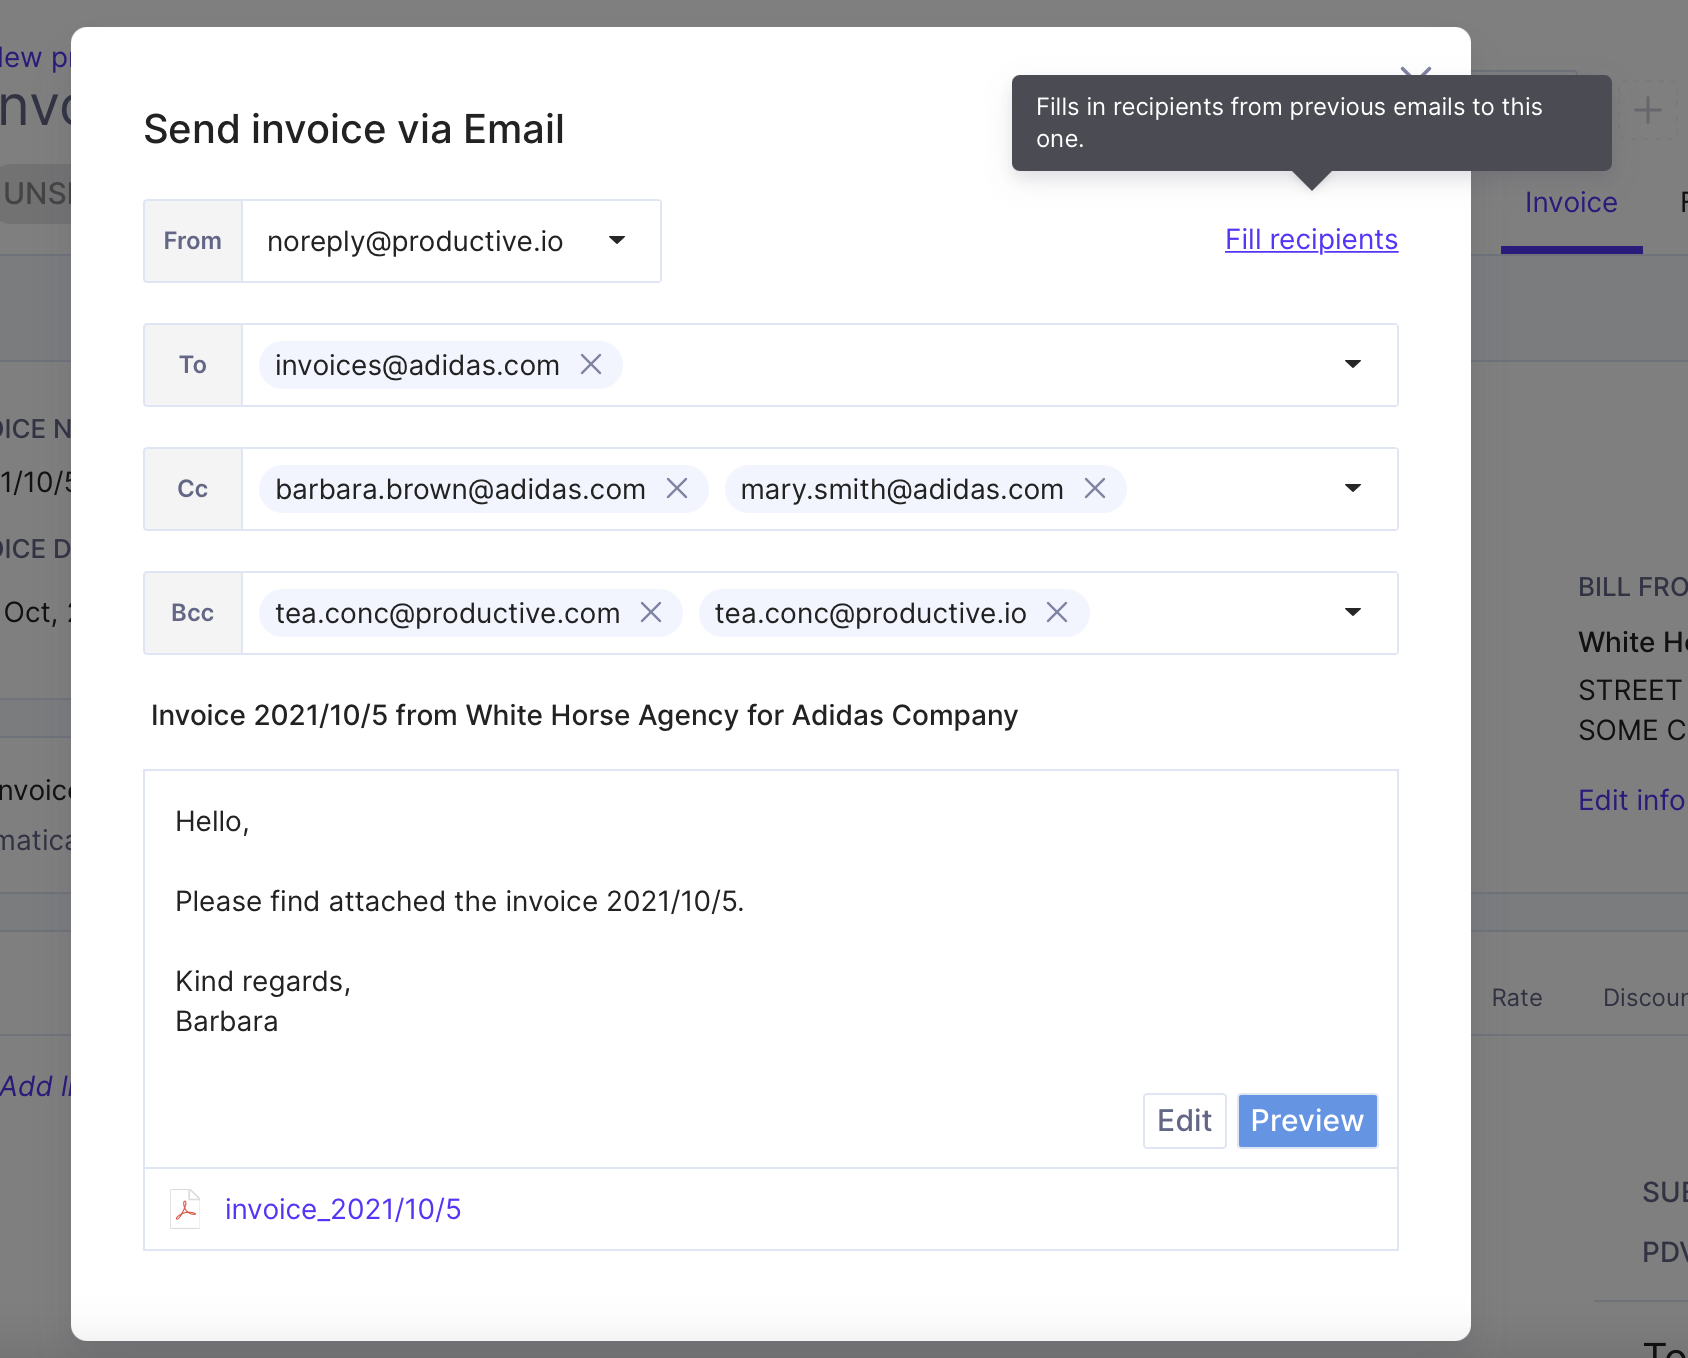Expand the Bcc recipients dropdown
Viewport: 1688px width, 1358px height.
click(x=1353, y=612)
